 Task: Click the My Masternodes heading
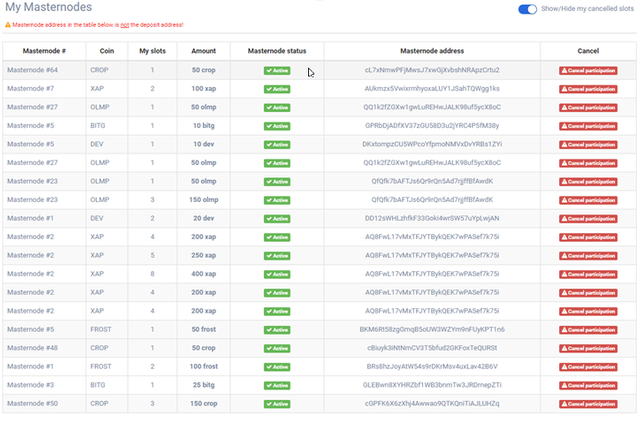coord(49,7)
